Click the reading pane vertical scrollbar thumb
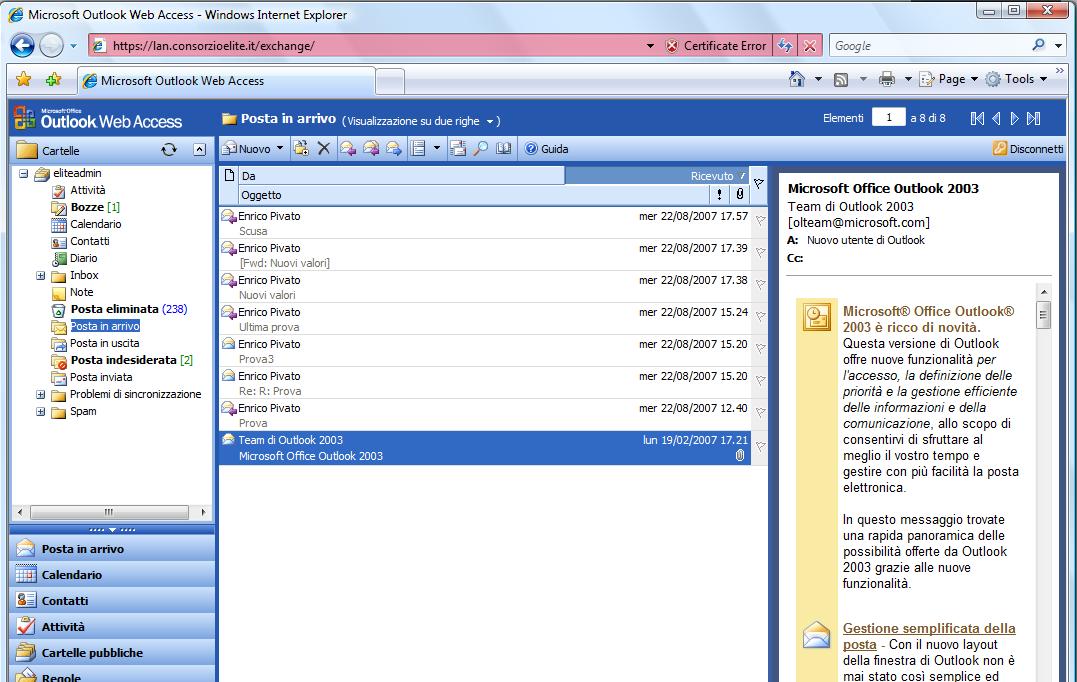1077x682 pixels. 1043,315
